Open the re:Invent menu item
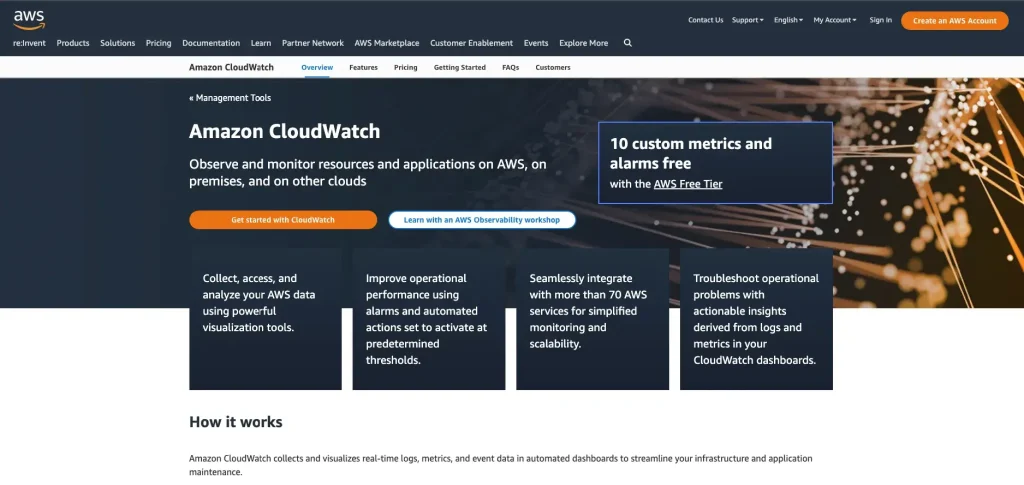The height and width of the screenshot is (485, 1024). coord(29,43)
